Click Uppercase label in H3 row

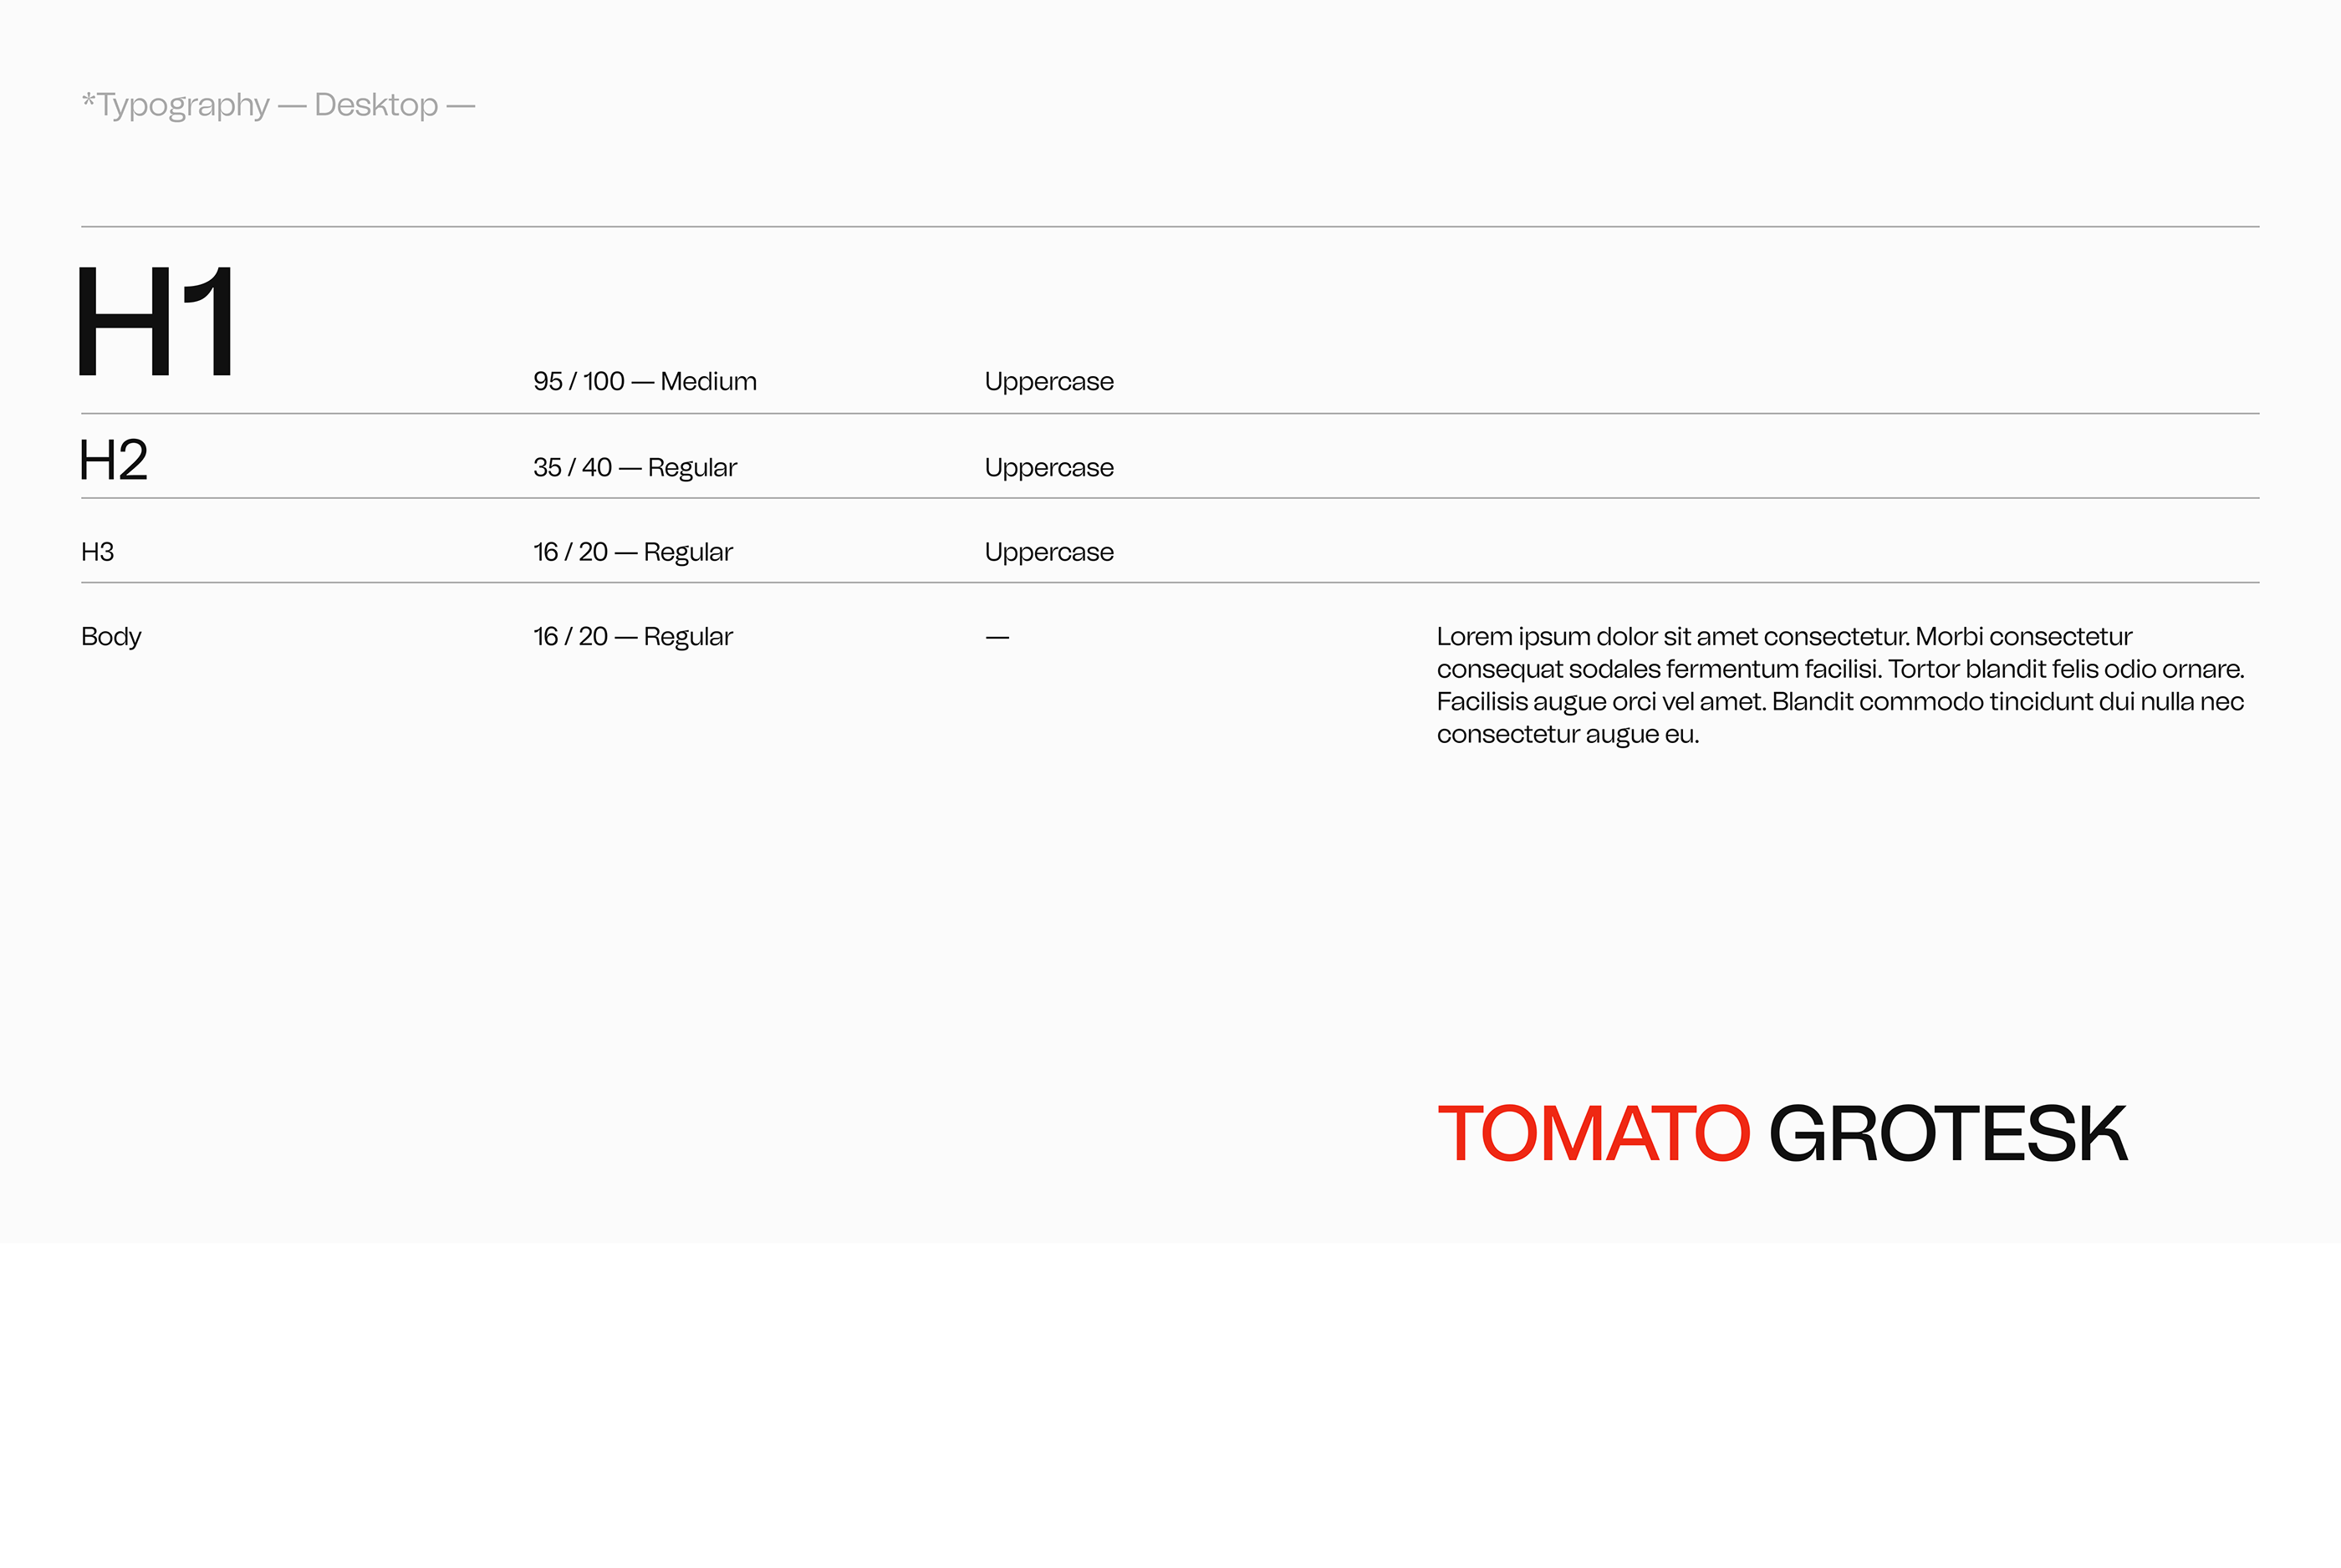pos(1049,552)
